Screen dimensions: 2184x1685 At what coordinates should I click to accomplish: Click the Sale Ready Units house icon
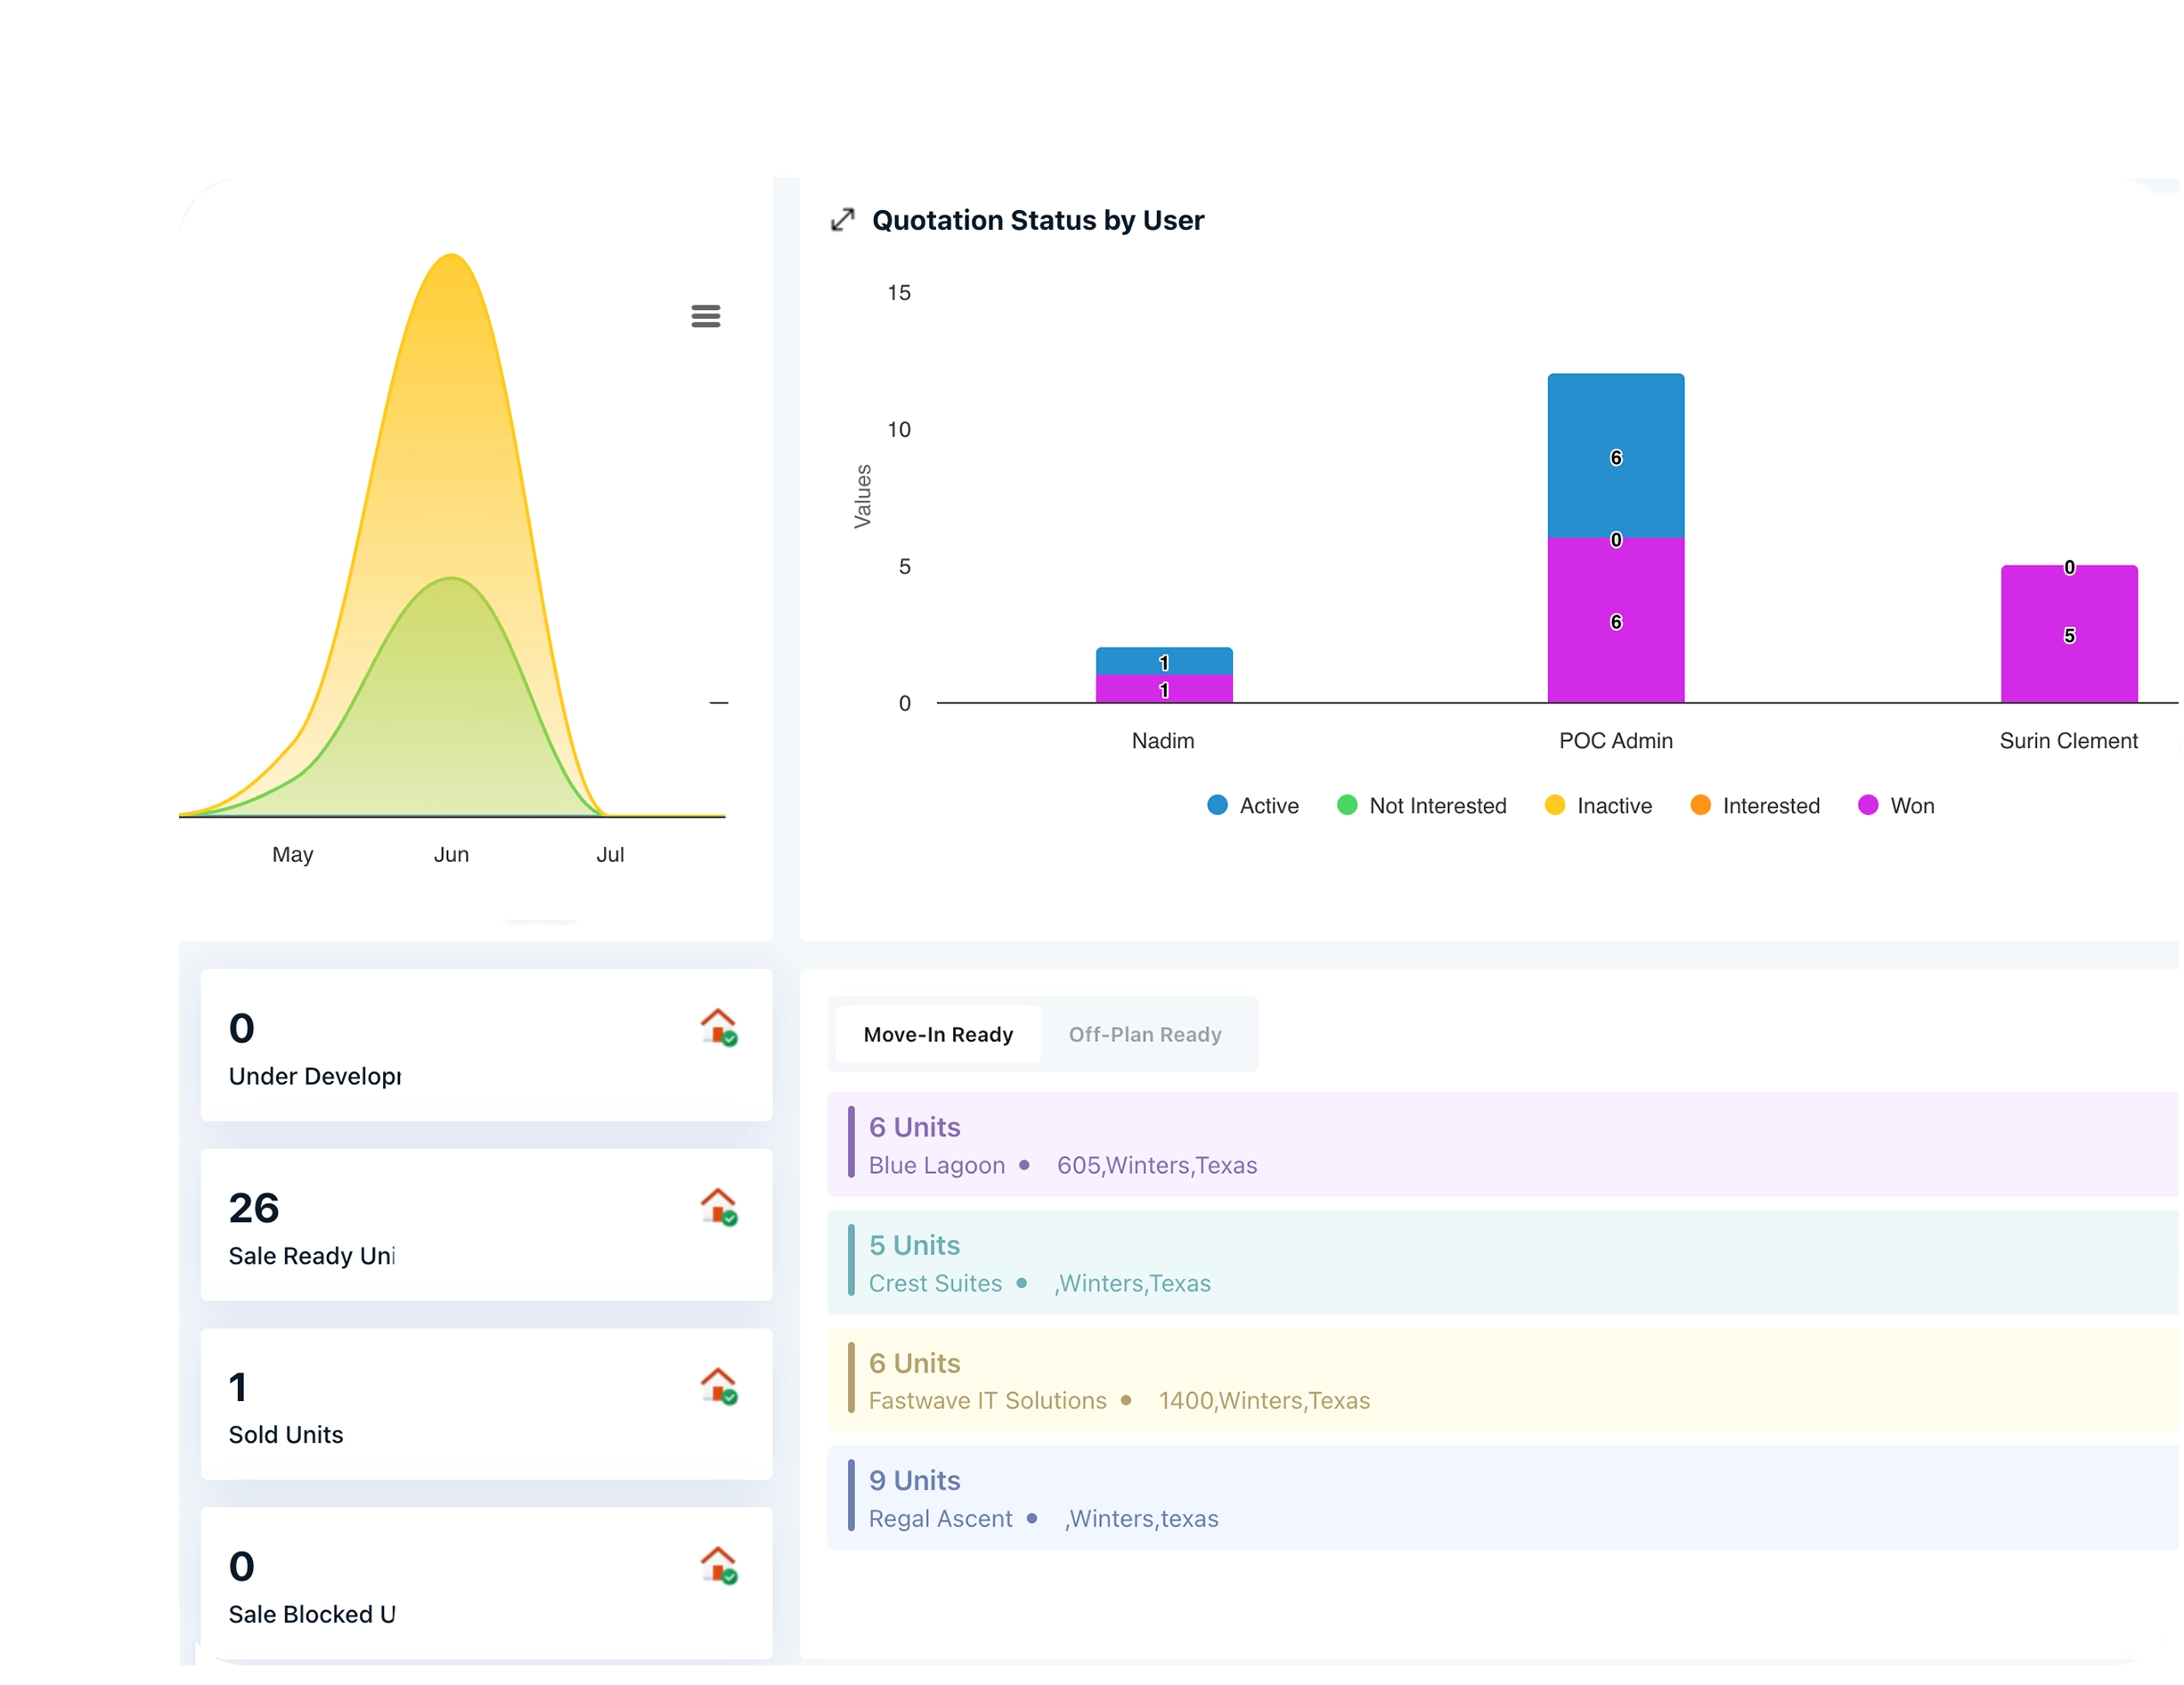tap(718, 1207)
